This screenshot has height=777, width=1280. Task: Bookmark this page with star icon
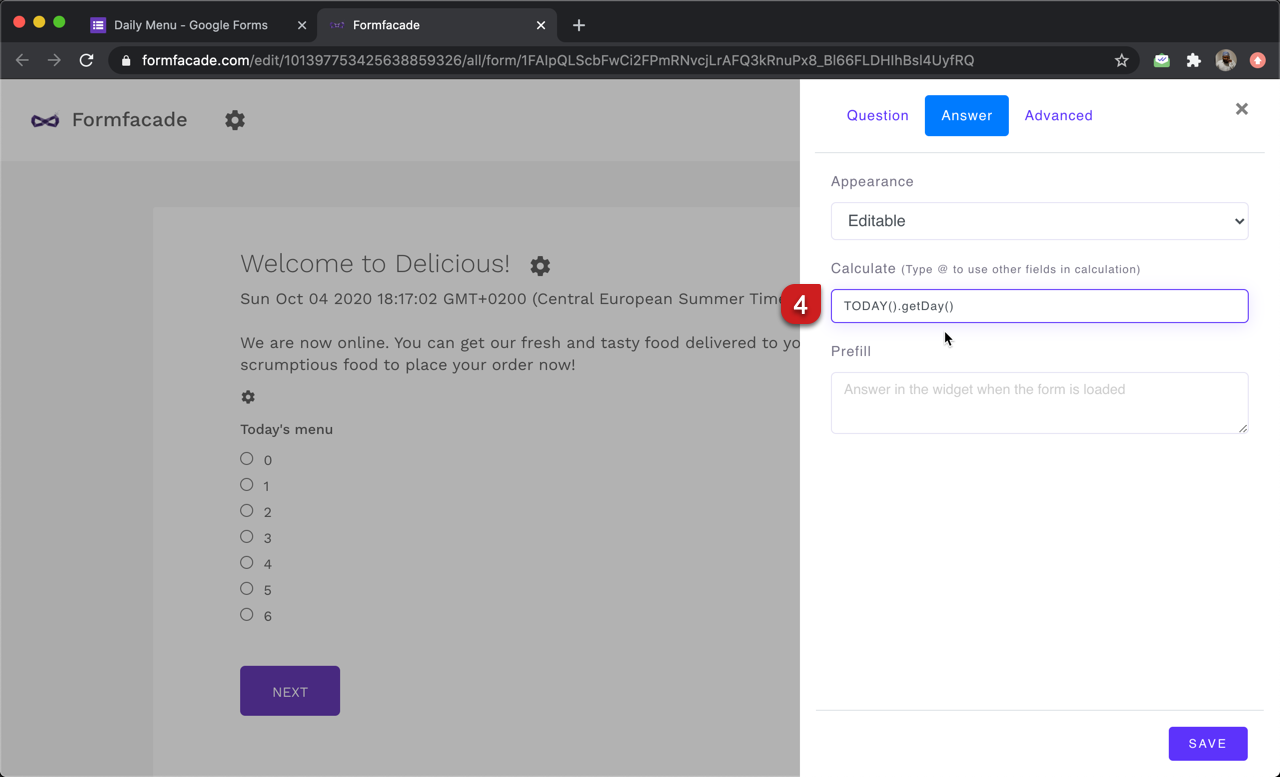pyautogui.click(x=1122, y=60)
